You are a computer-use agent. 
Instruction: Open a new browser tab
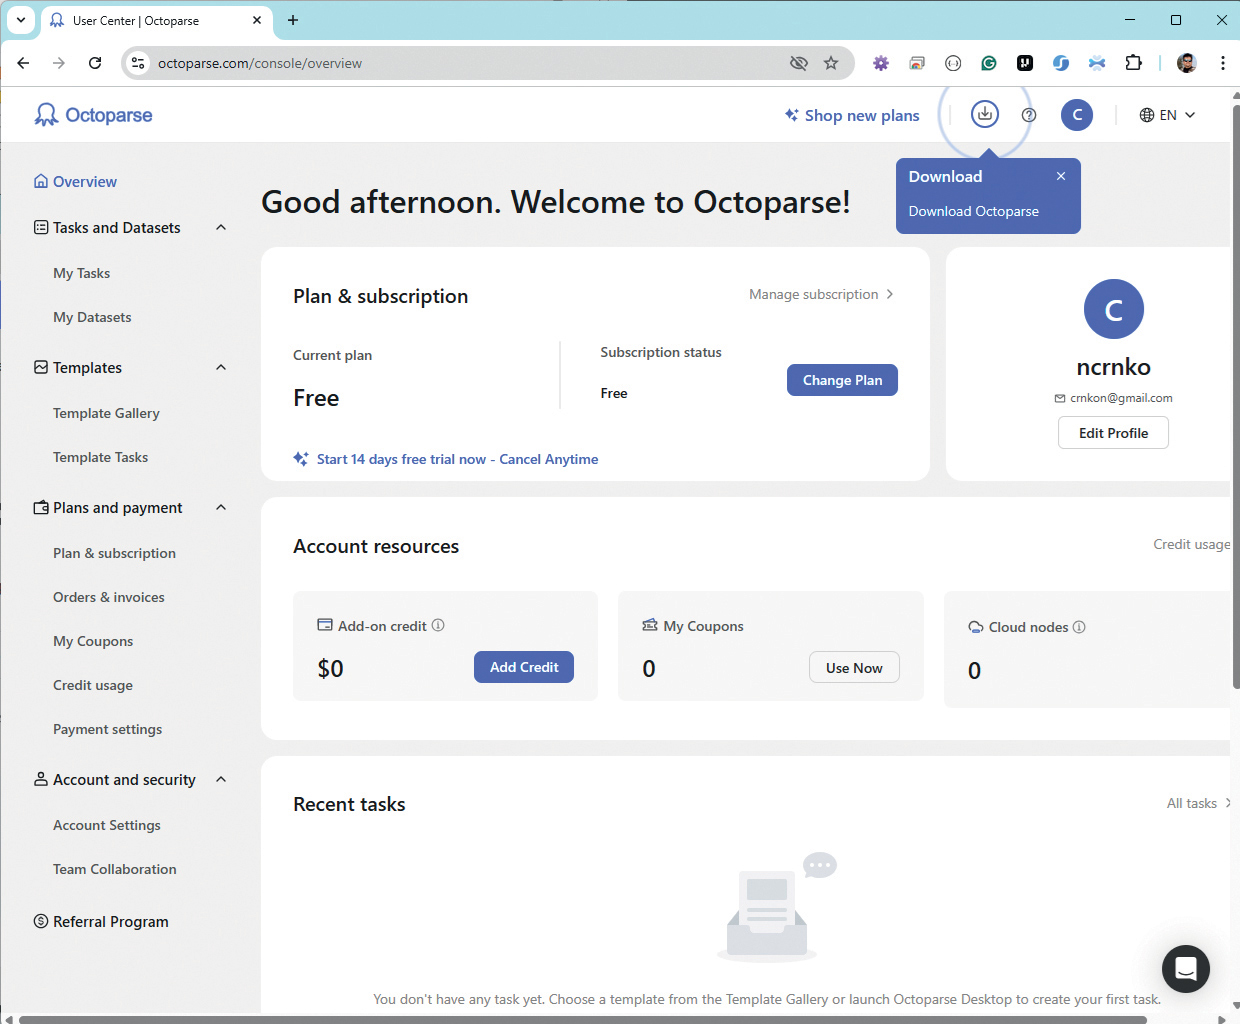coord(293,20)
